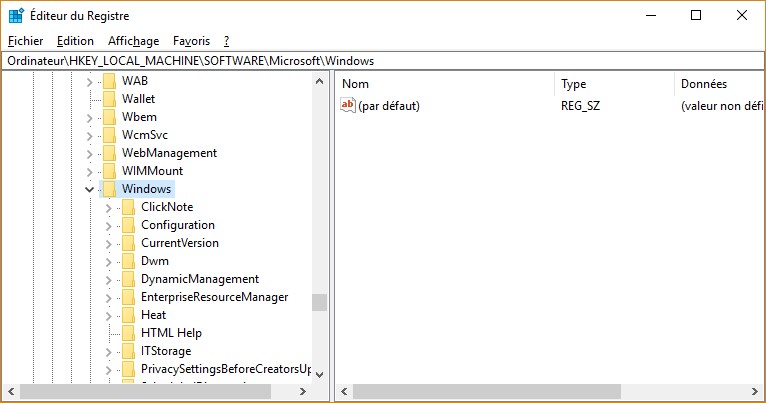This screenshot has height=403, width=766.
Task: Click values pane scroll left arrow
Action: pyautogui.click(x=344, y=391)
